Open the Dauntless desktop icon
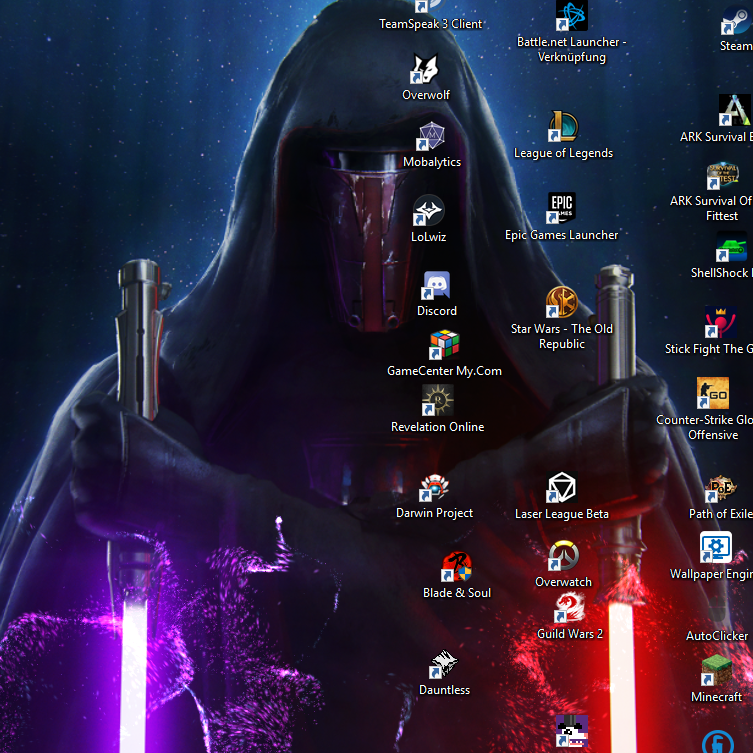 coord(444,664)
